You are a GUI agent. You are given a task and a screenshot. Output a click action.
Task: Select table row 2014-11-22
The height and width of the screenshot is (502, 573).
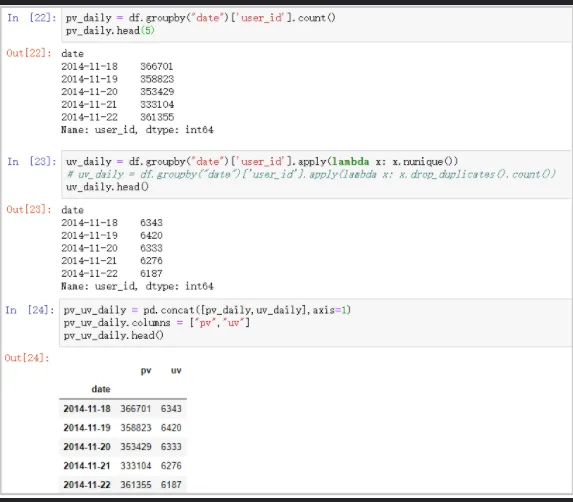123,484
